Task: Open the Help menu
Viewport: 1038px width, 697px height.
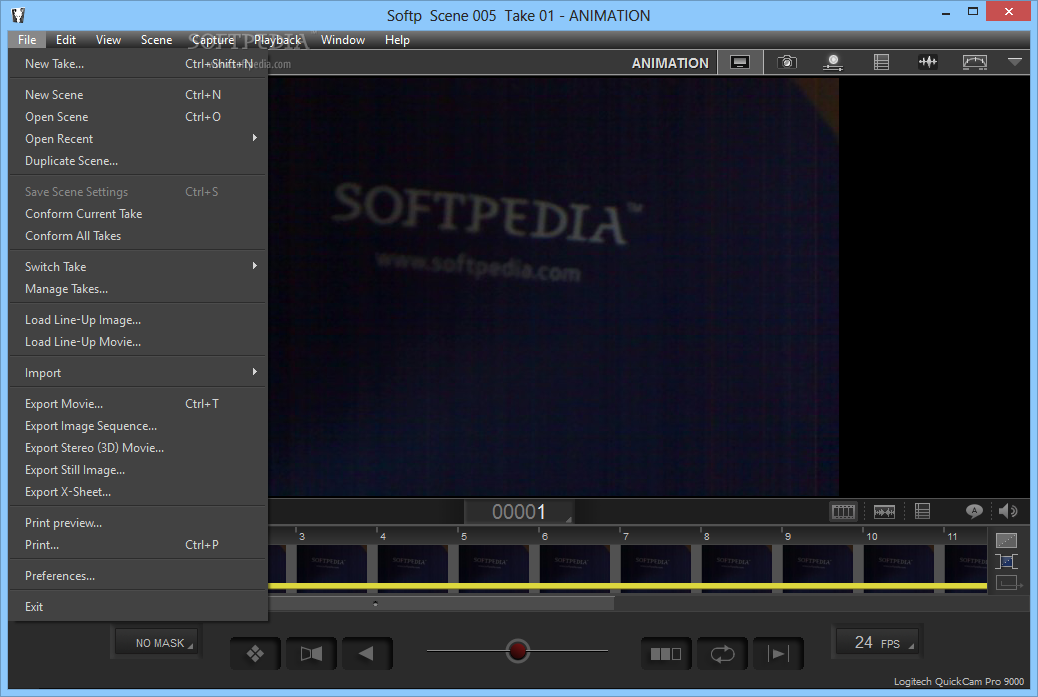Action: click(397, 40)
